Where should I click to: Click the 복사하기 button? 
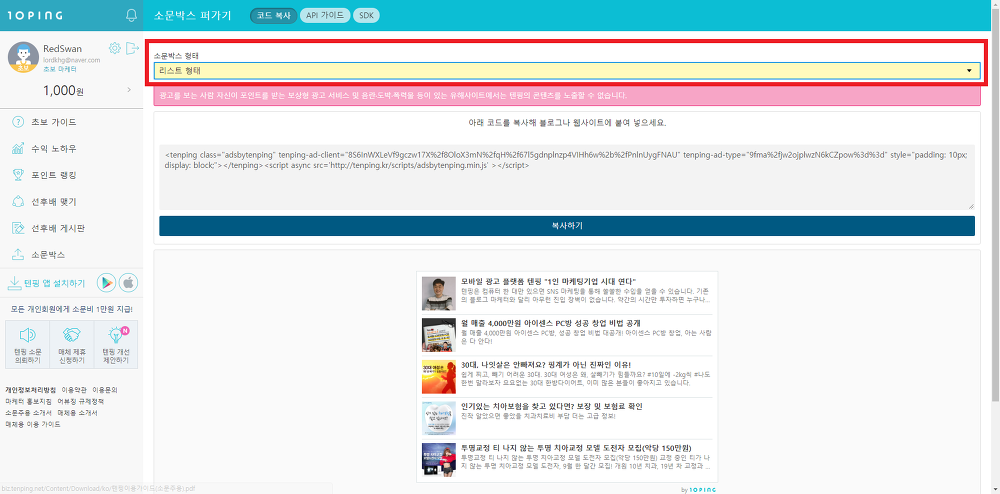(567, 226)
